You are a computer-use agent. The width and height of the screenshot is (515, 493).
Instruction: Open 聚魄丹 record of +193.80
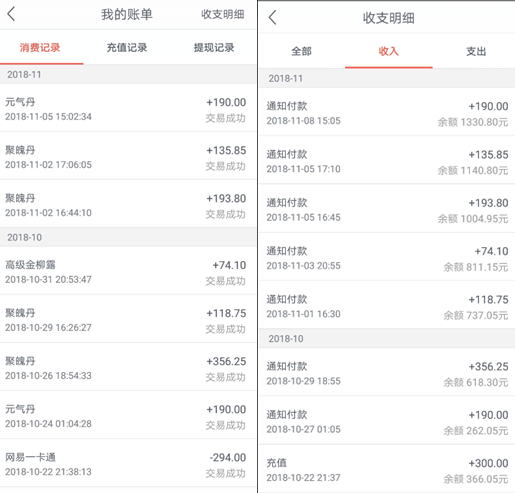(x=128, y=204)
